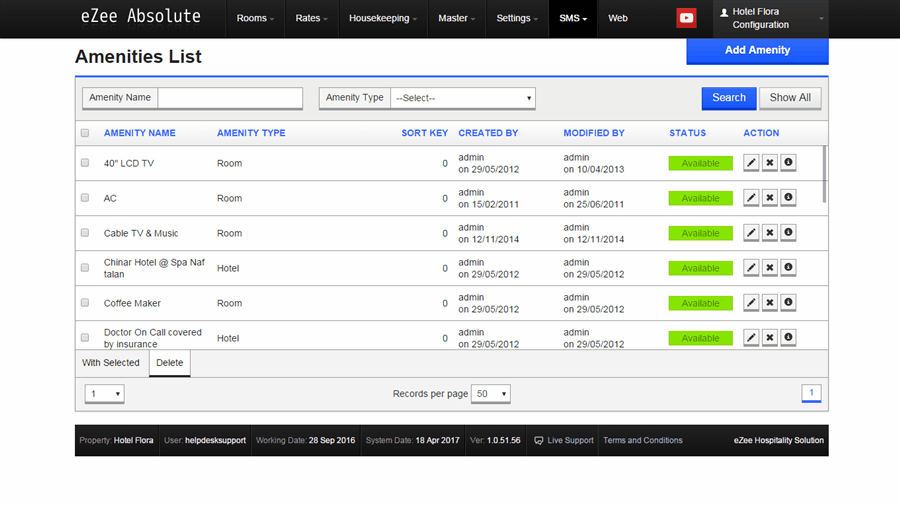Delete the Coffee Maker amenity

coord(770,303)
